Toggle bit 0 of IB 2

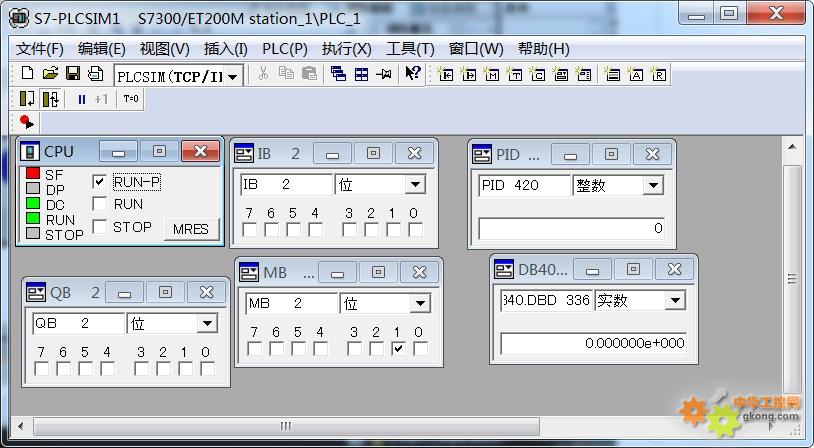point(415,229)
